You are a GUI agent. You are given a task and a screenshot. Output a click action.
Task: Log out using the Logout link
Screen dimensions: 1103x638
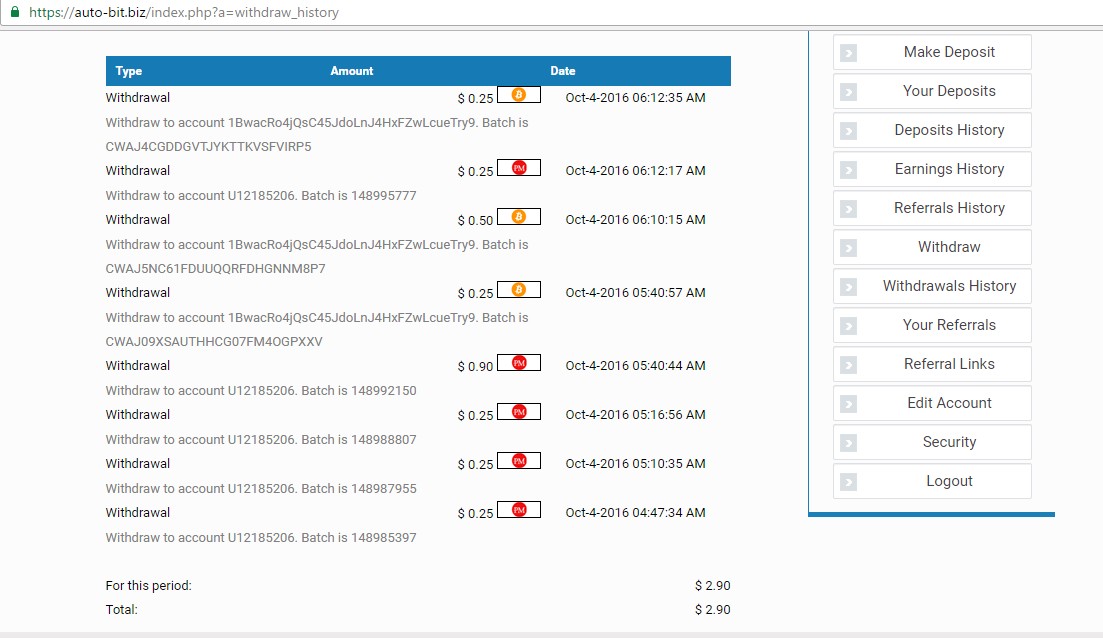coord(932,481)
